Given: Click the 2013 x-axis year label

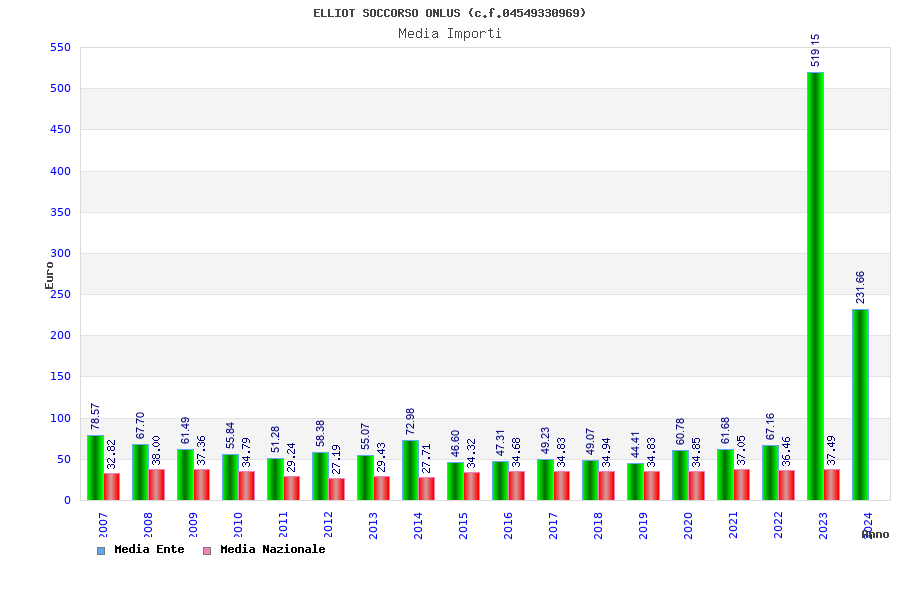Looking at the screenshot, I should pyautogui.click(x=373, y=525).
